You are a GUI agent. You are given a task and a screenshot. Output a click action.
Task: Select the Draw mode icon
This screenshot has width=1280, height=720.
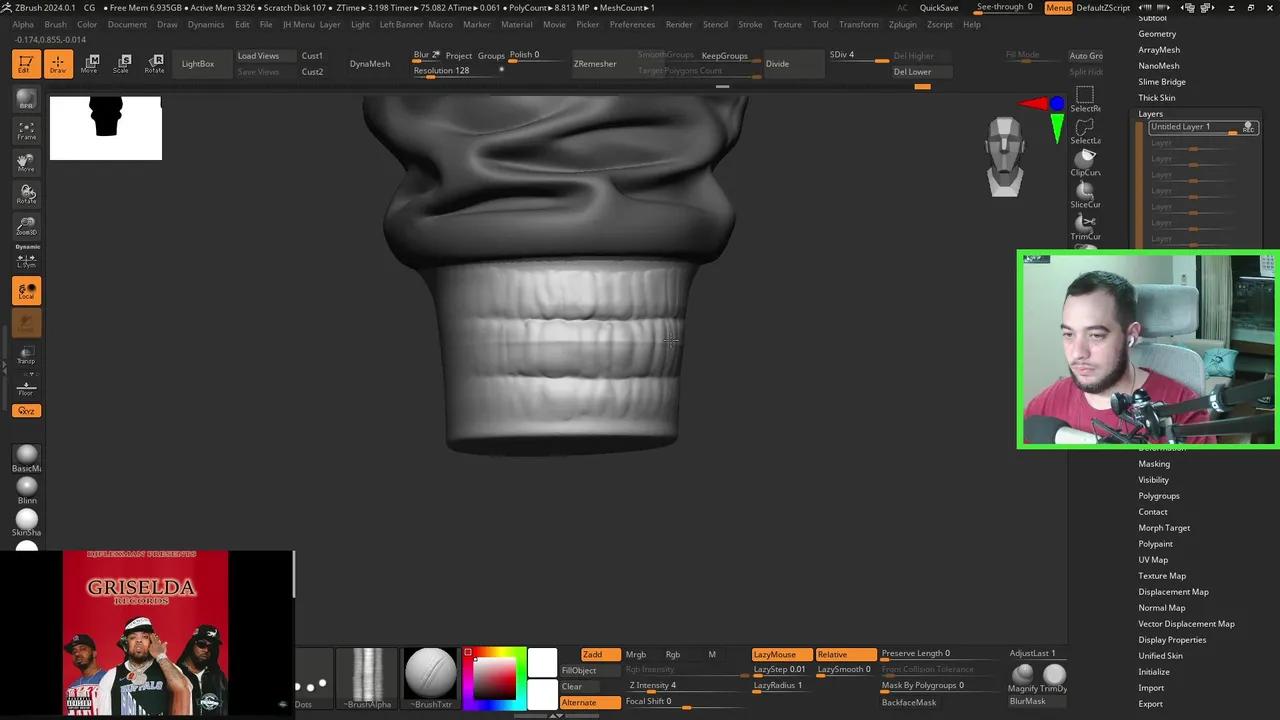click(57, 64)
